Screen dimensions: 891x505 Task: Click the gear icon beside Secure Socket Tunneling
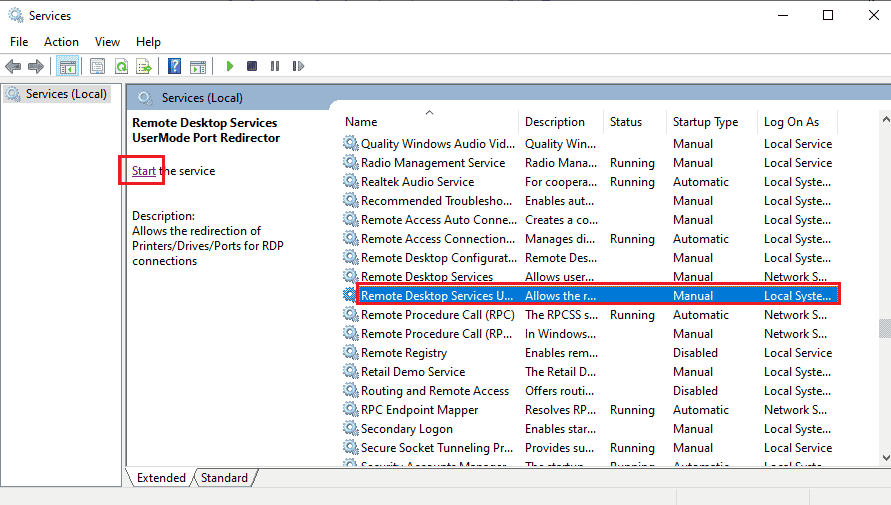[351, 448]
